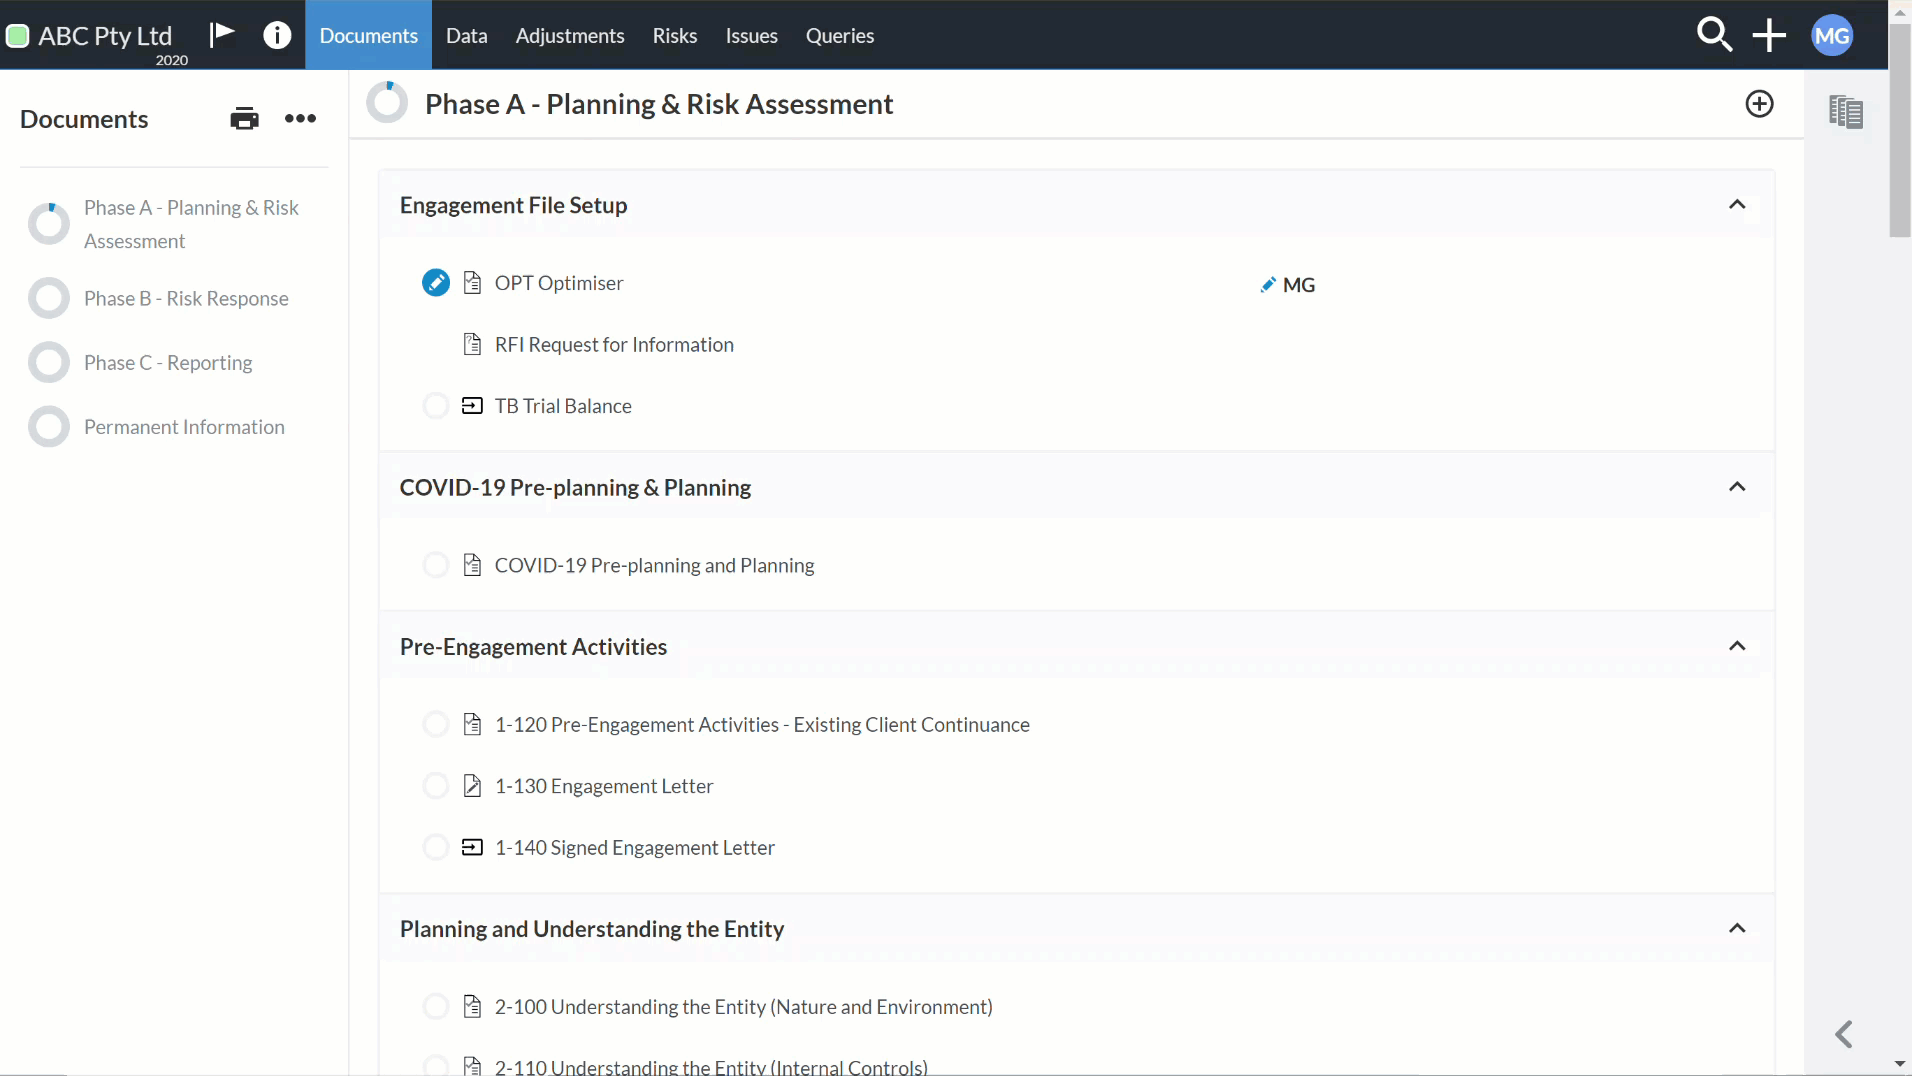Open the engagement information icon
1912x1076 pixels.
coord(277,35)
